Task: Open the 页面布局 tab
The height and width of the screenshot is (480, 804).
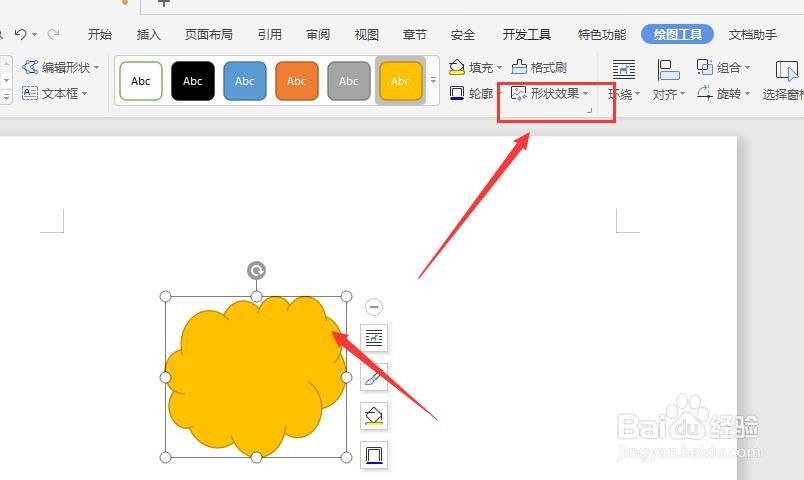Action: coord(209,34)
